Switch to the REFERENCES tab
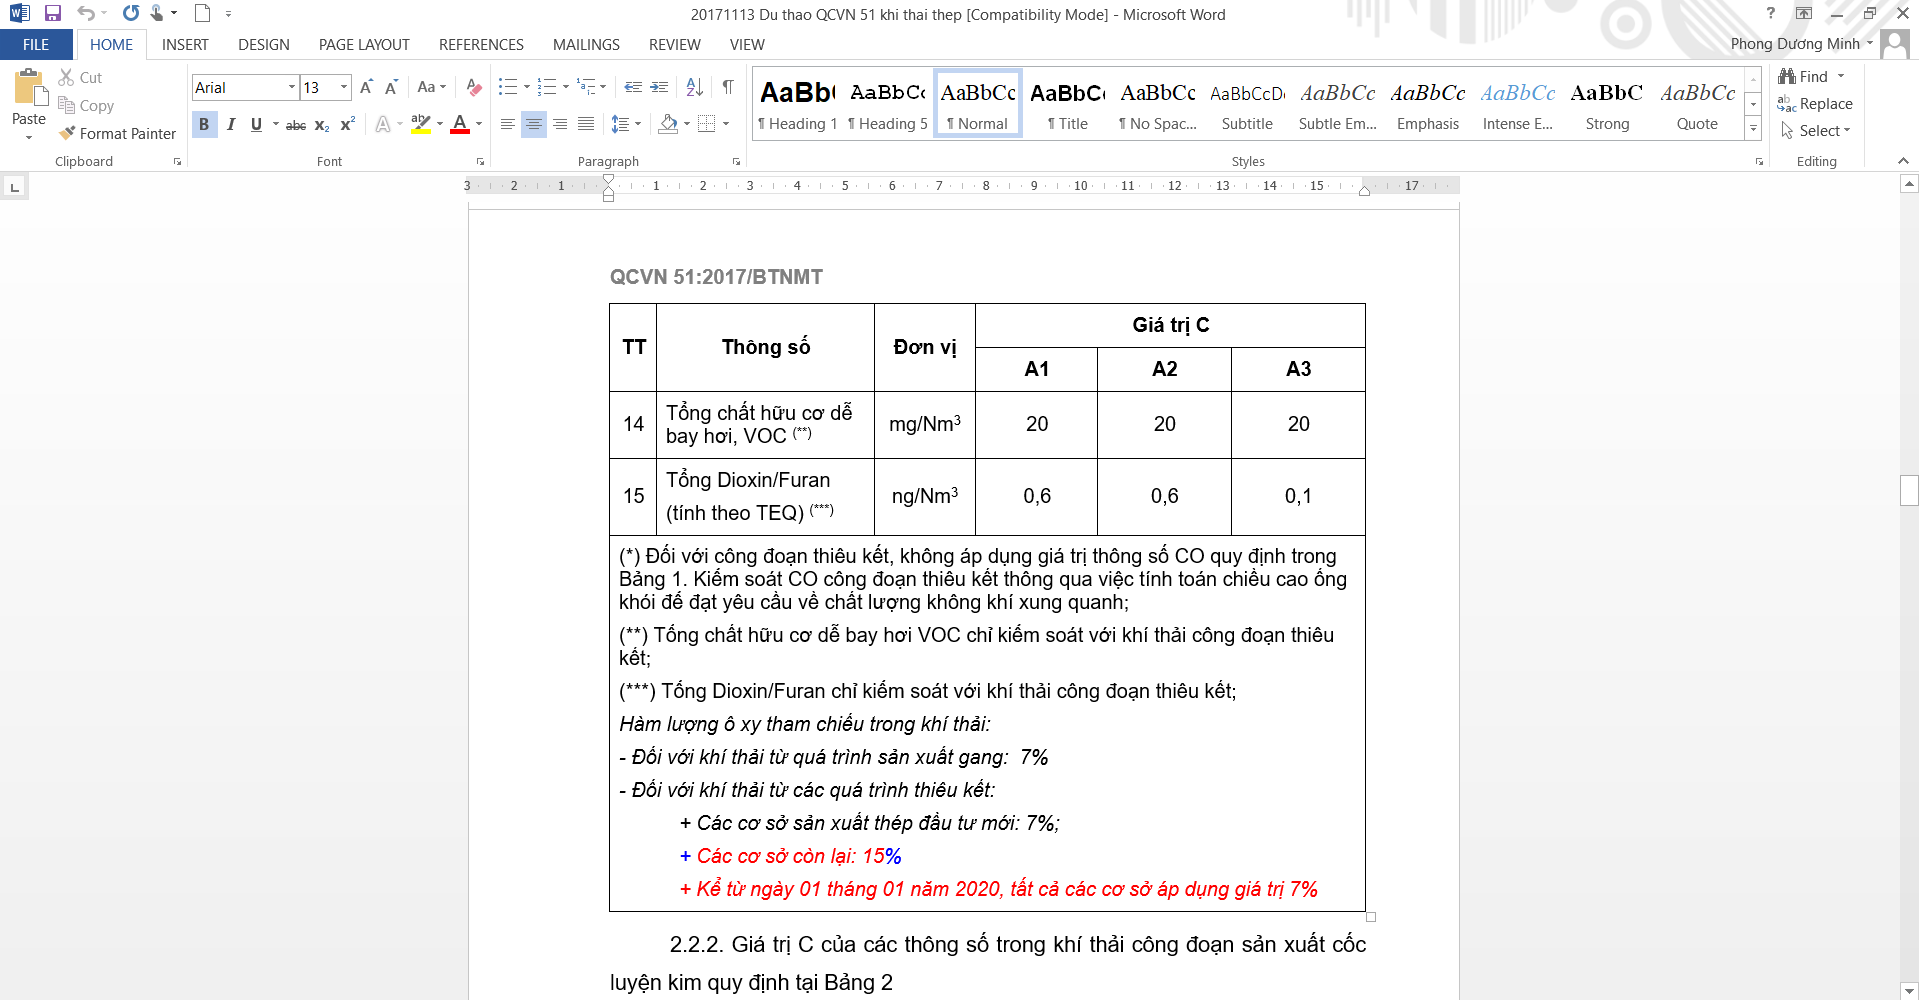The width and height of the screenshot is (1919, 1000). pos(481,44)
